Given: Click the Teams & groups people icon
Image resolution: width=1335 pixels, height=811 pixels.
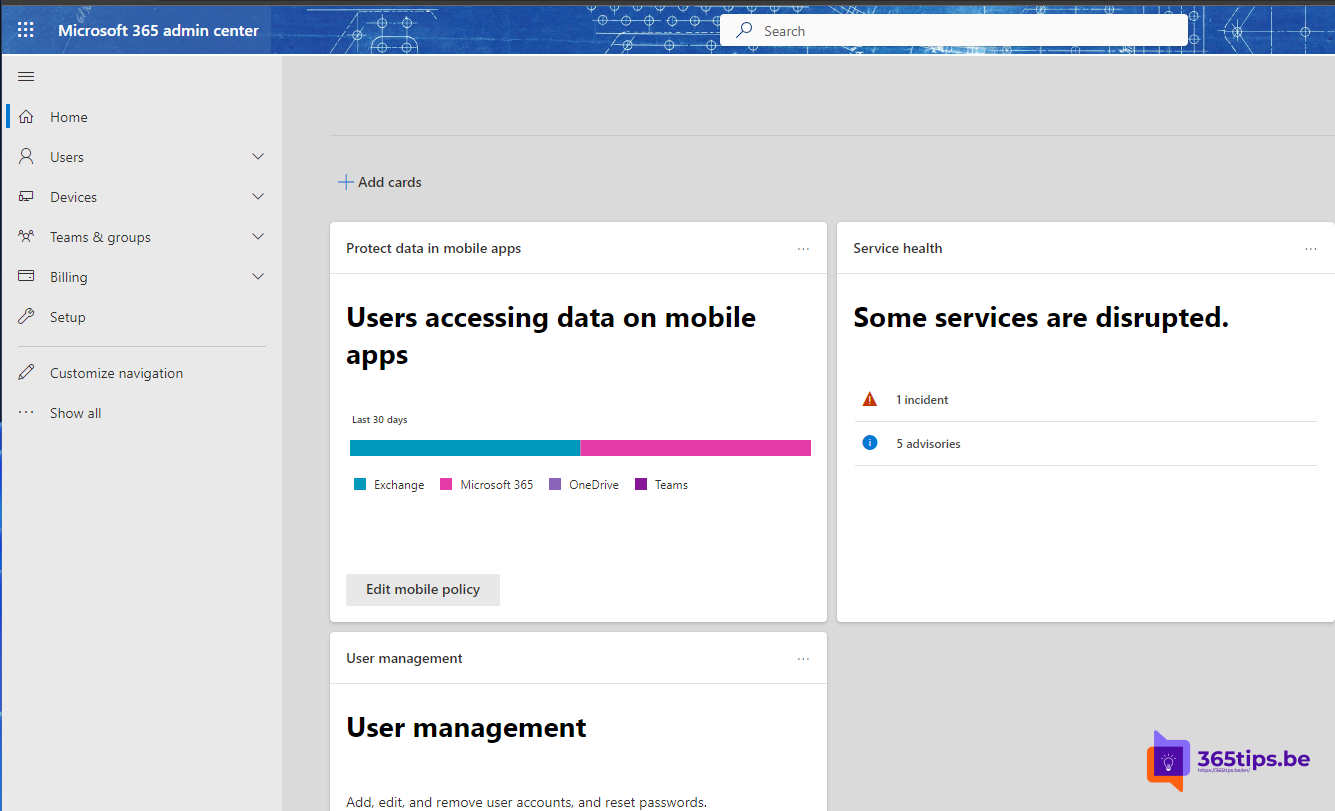Looking at the screenshot, I should [26, 237].
